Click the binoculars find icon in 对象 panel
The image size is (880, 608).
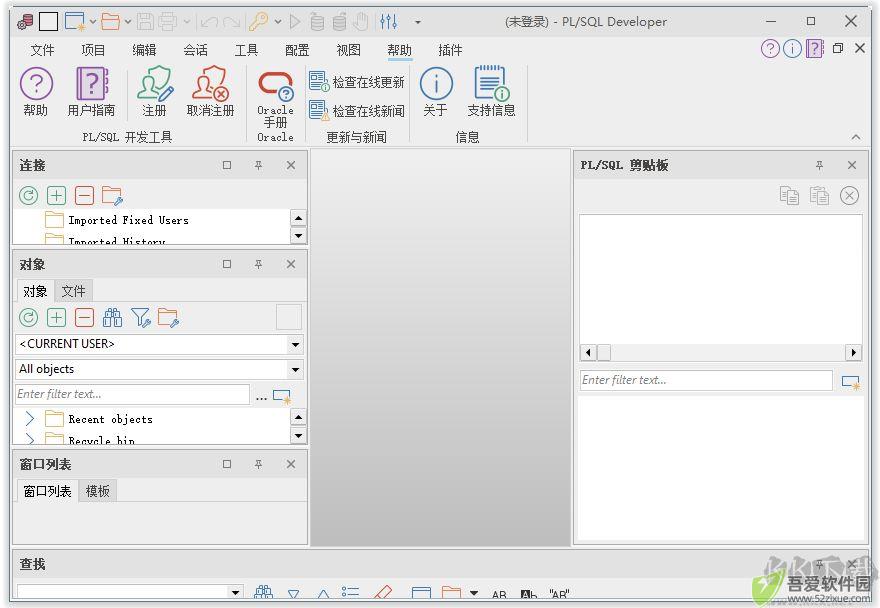point(112,318)
